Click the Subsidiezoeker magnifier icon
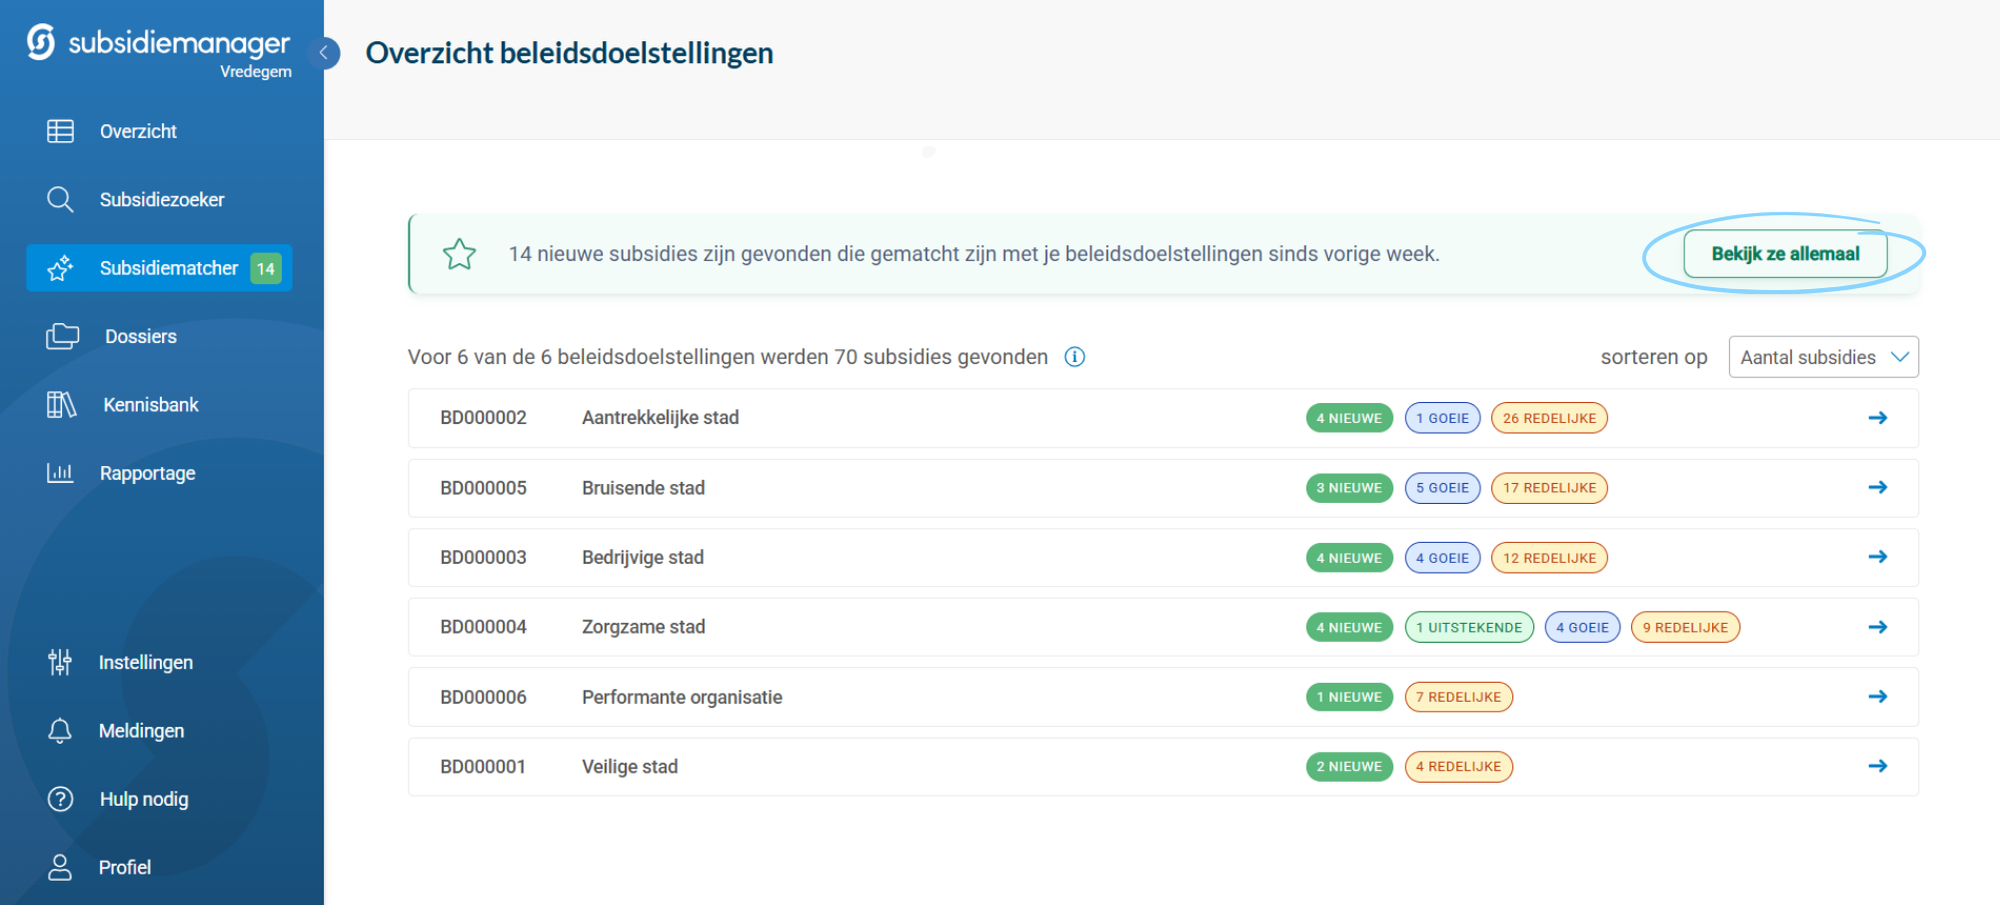 pyautogui.click(x=60, y=199)
